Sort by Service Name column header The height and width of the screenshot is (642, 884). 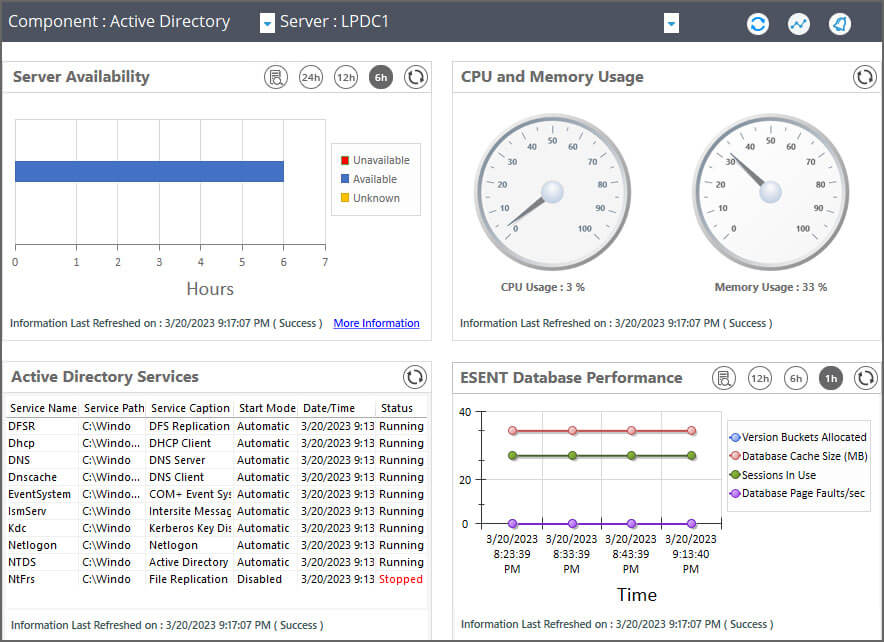43,408
